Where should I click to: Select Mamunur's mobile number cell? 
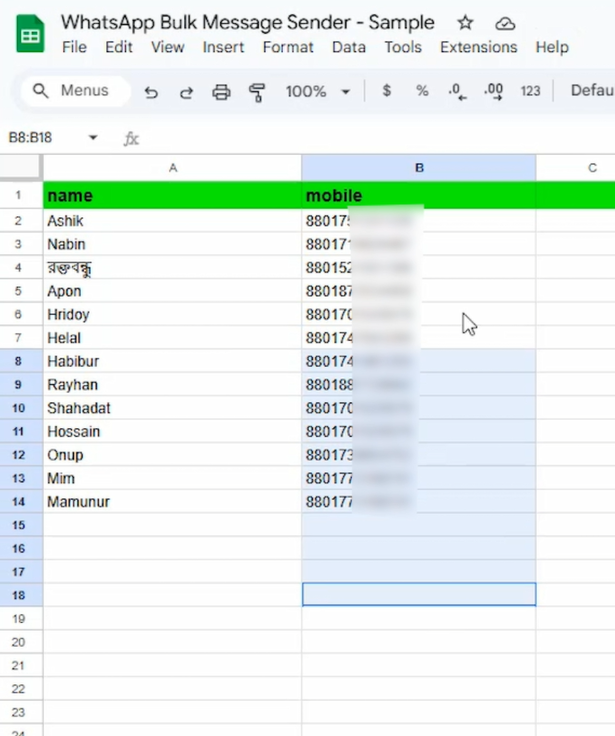pyautogui.click(x=419, y=502)
